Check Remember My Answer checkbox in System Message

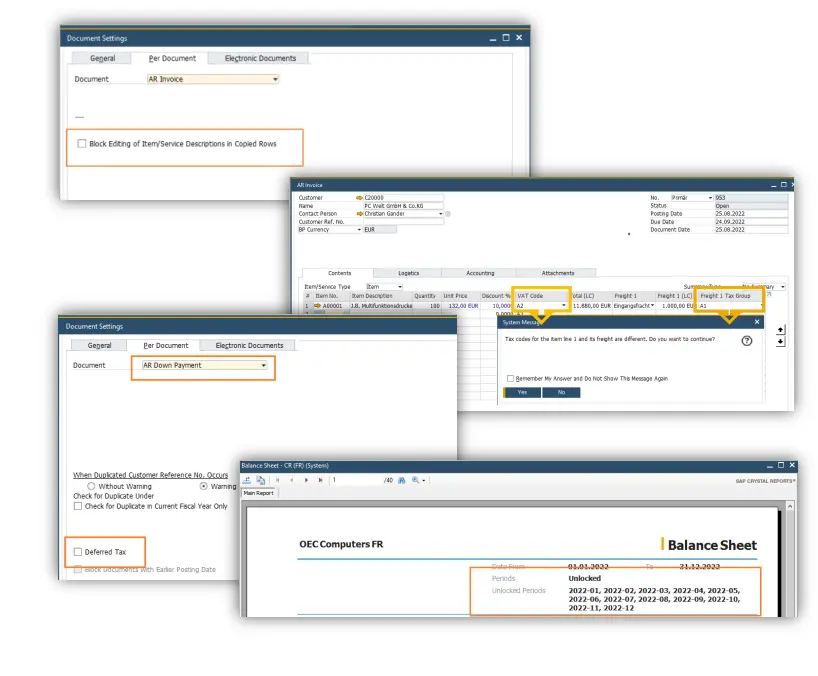tap(510, 378)
